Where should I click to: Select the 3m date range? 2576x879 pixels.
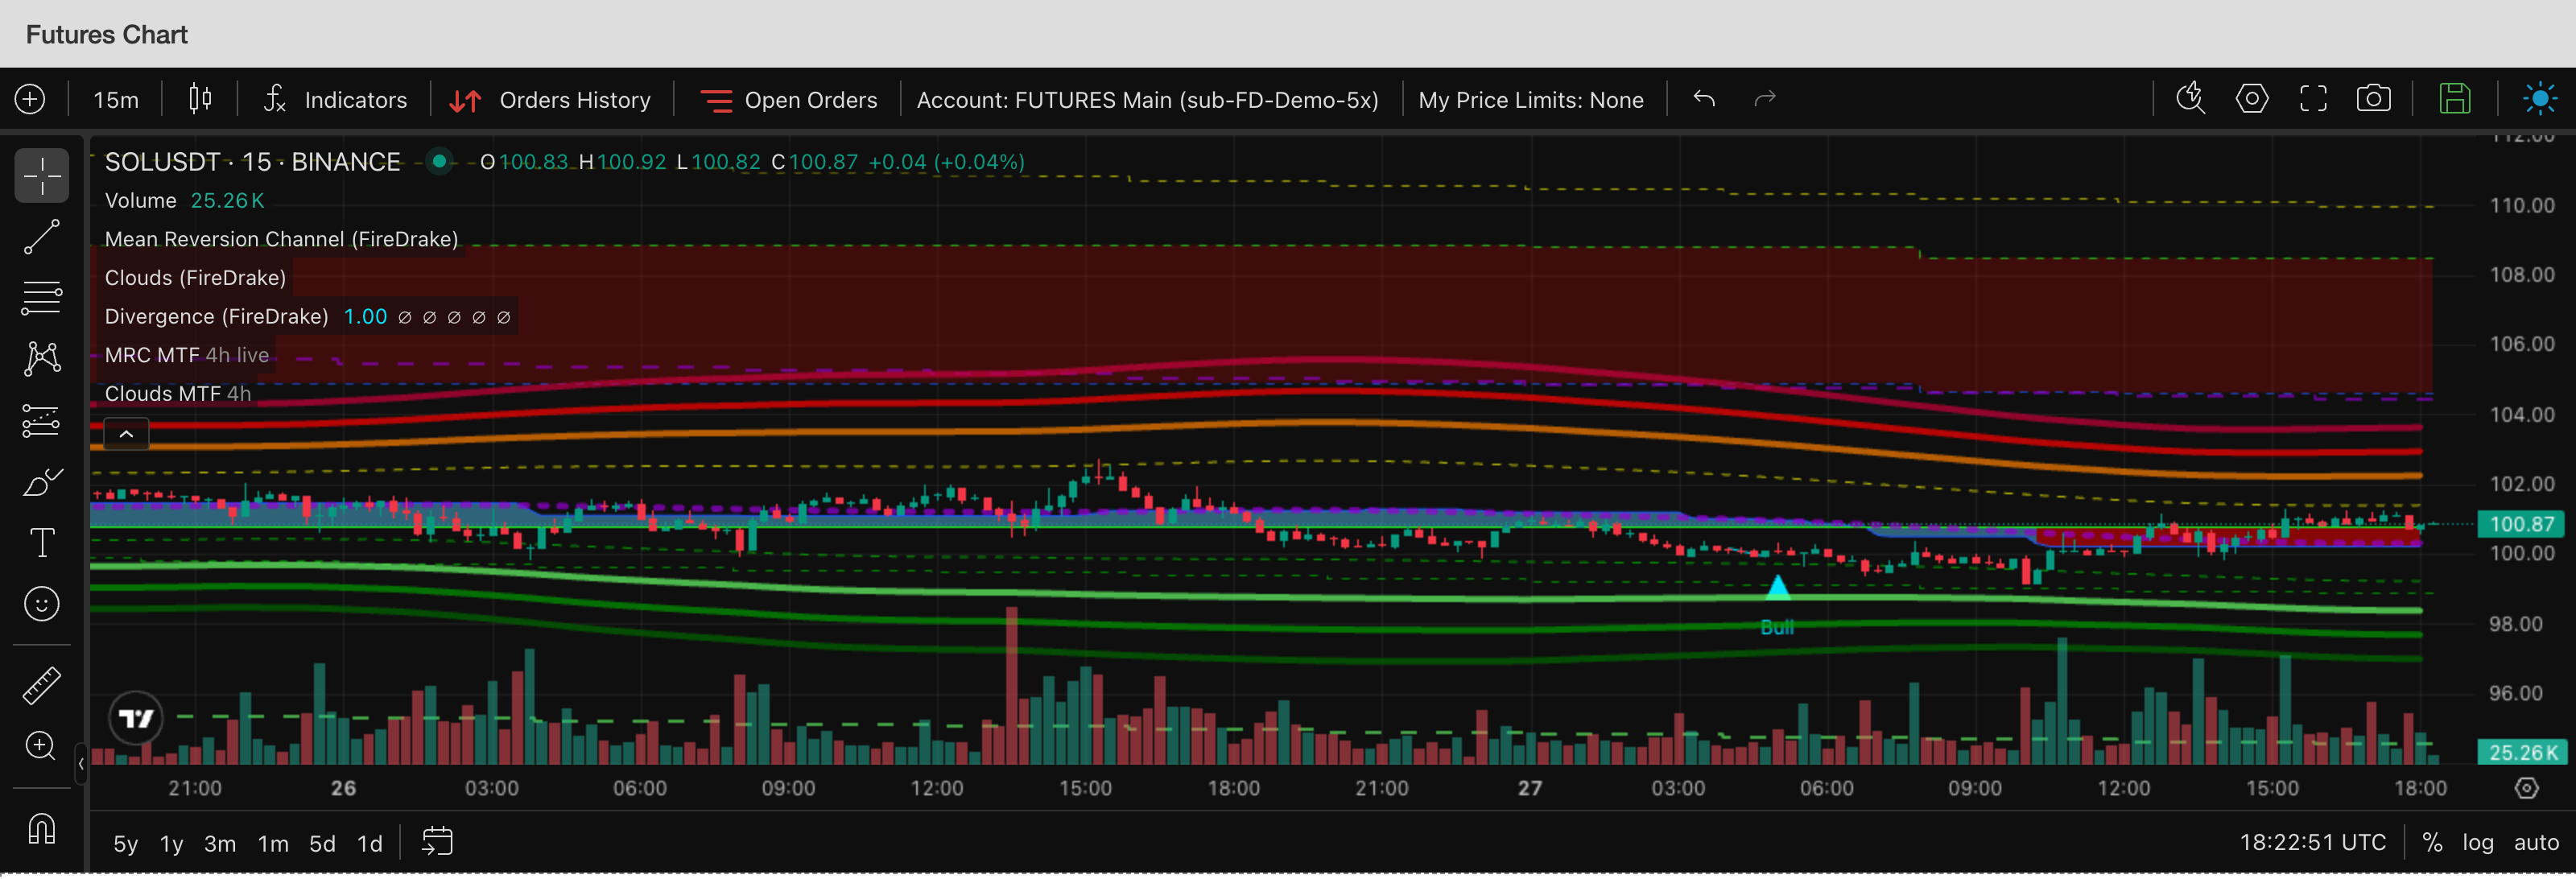pos(220,844)
